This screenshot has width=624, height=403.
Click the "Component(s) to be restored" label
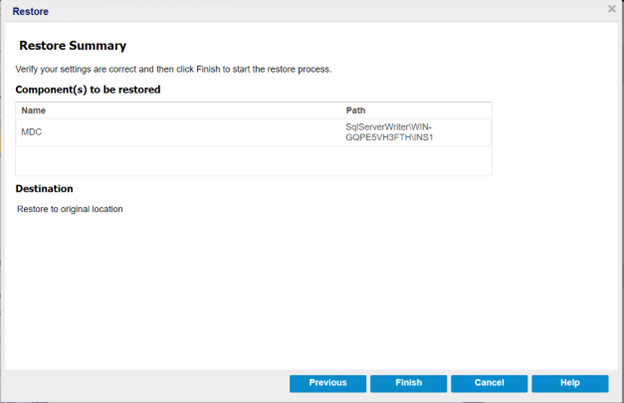(88, 89)
